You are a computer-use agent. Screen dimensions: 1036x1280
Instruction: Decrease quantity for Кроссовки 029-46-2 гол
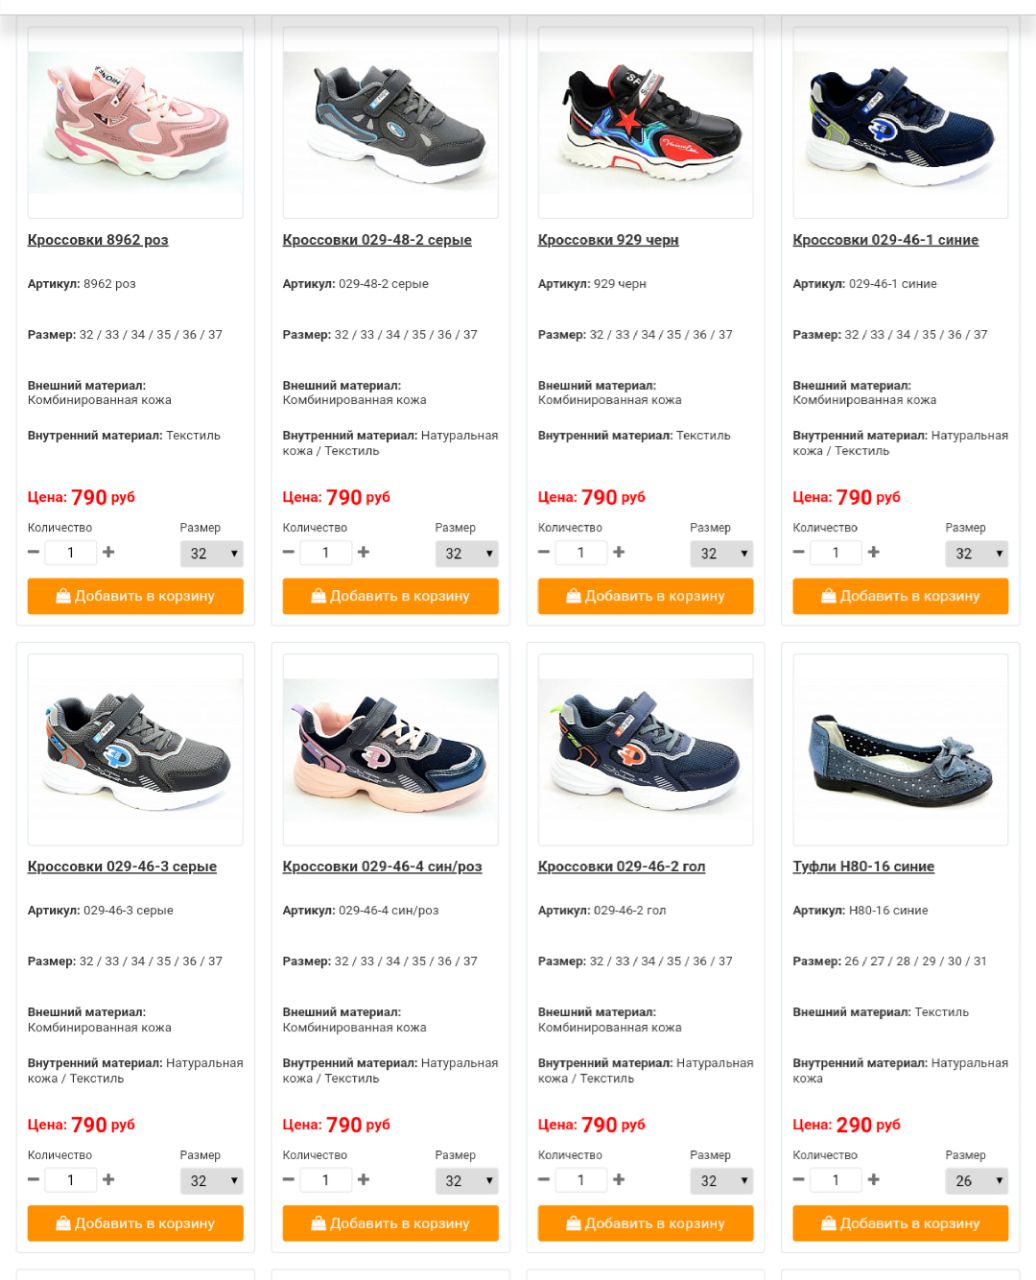point(544,1179)
